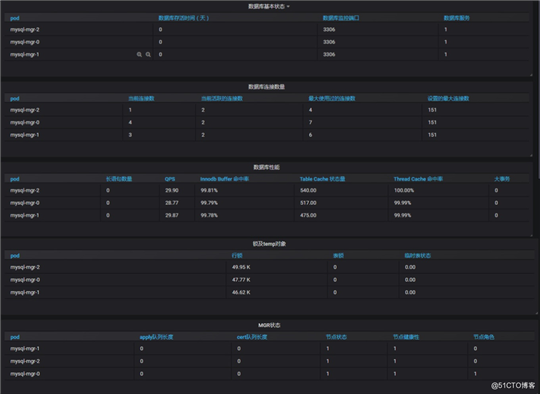Open the MGR状态 panel title menu
The height and width of the screenshot is (394, 540).
pos(269,325)
